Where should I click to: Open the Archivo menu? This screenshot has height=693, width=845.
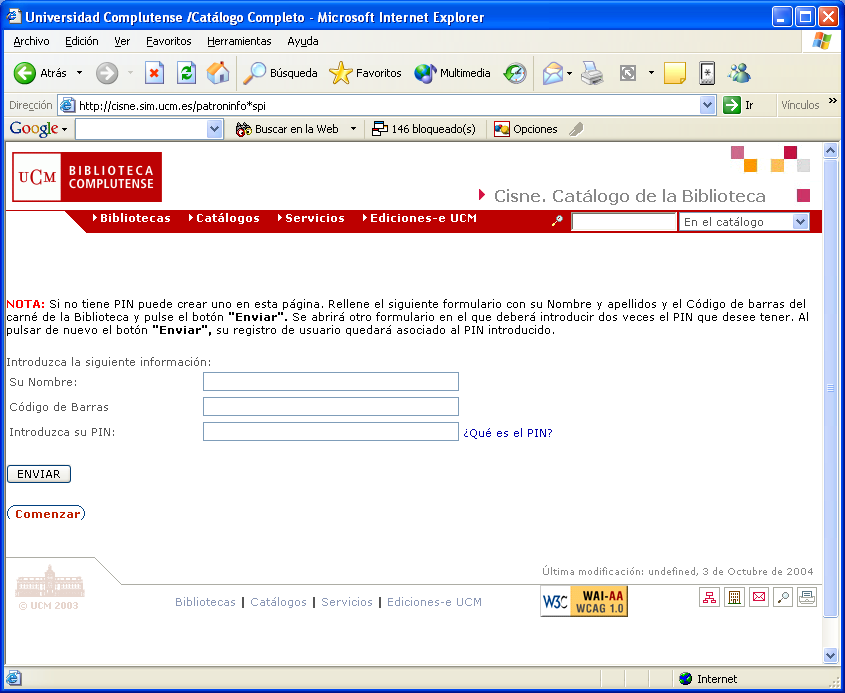tap(31, 41)
